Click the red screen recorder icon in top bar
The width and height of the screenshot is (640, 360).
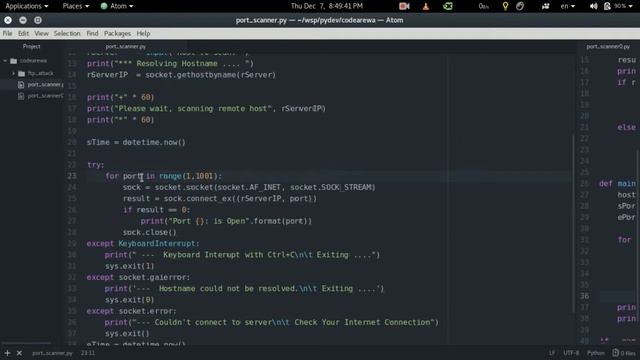point(404,6)
